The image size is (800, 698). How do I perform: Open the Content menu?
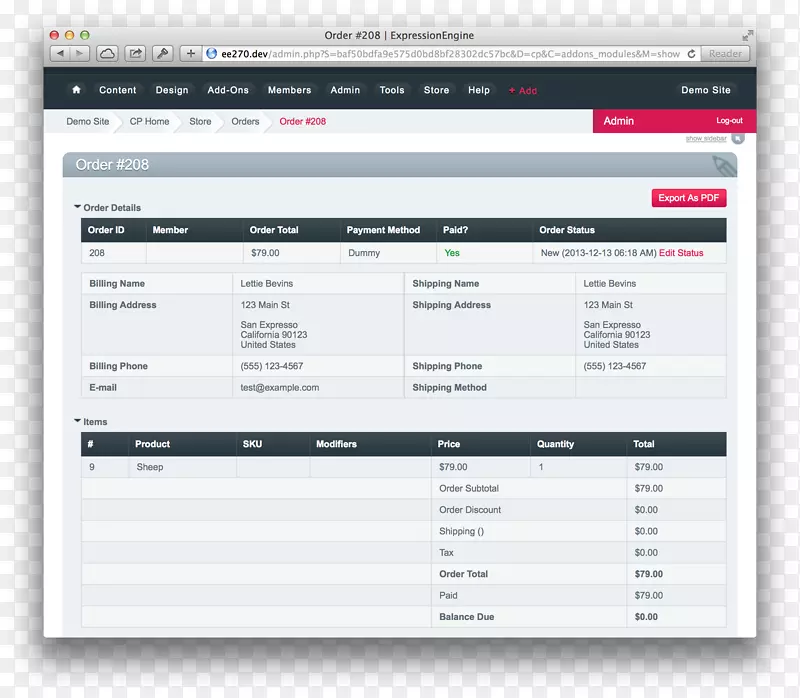point(117,90)
